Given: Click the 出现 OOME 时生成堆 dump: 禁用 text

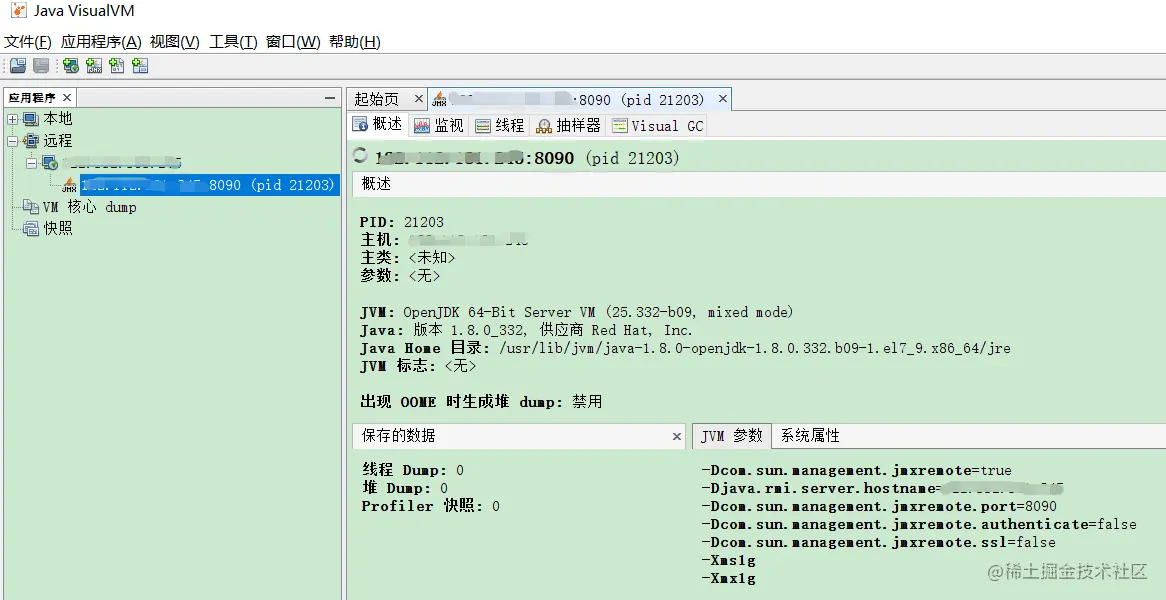Looking at the screenshot, I should (481, 401).
